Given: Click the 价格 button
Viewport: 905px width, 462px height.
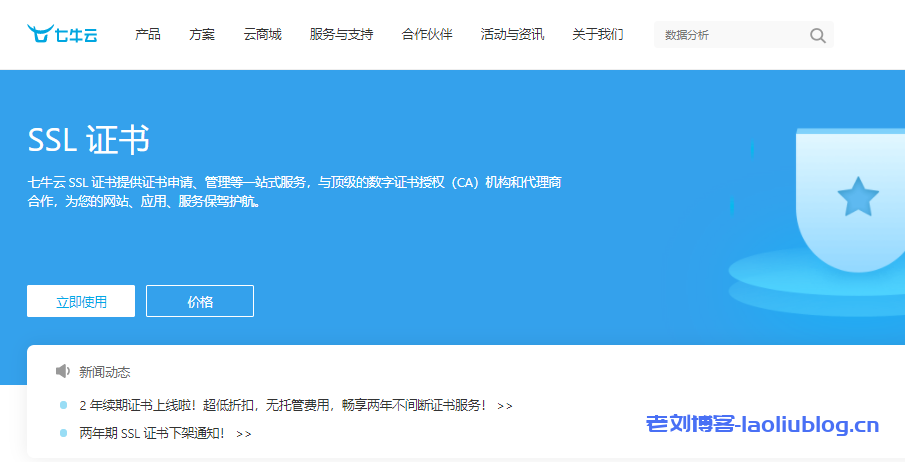Looking at the screenshot, I should click(x=200, y=301).
